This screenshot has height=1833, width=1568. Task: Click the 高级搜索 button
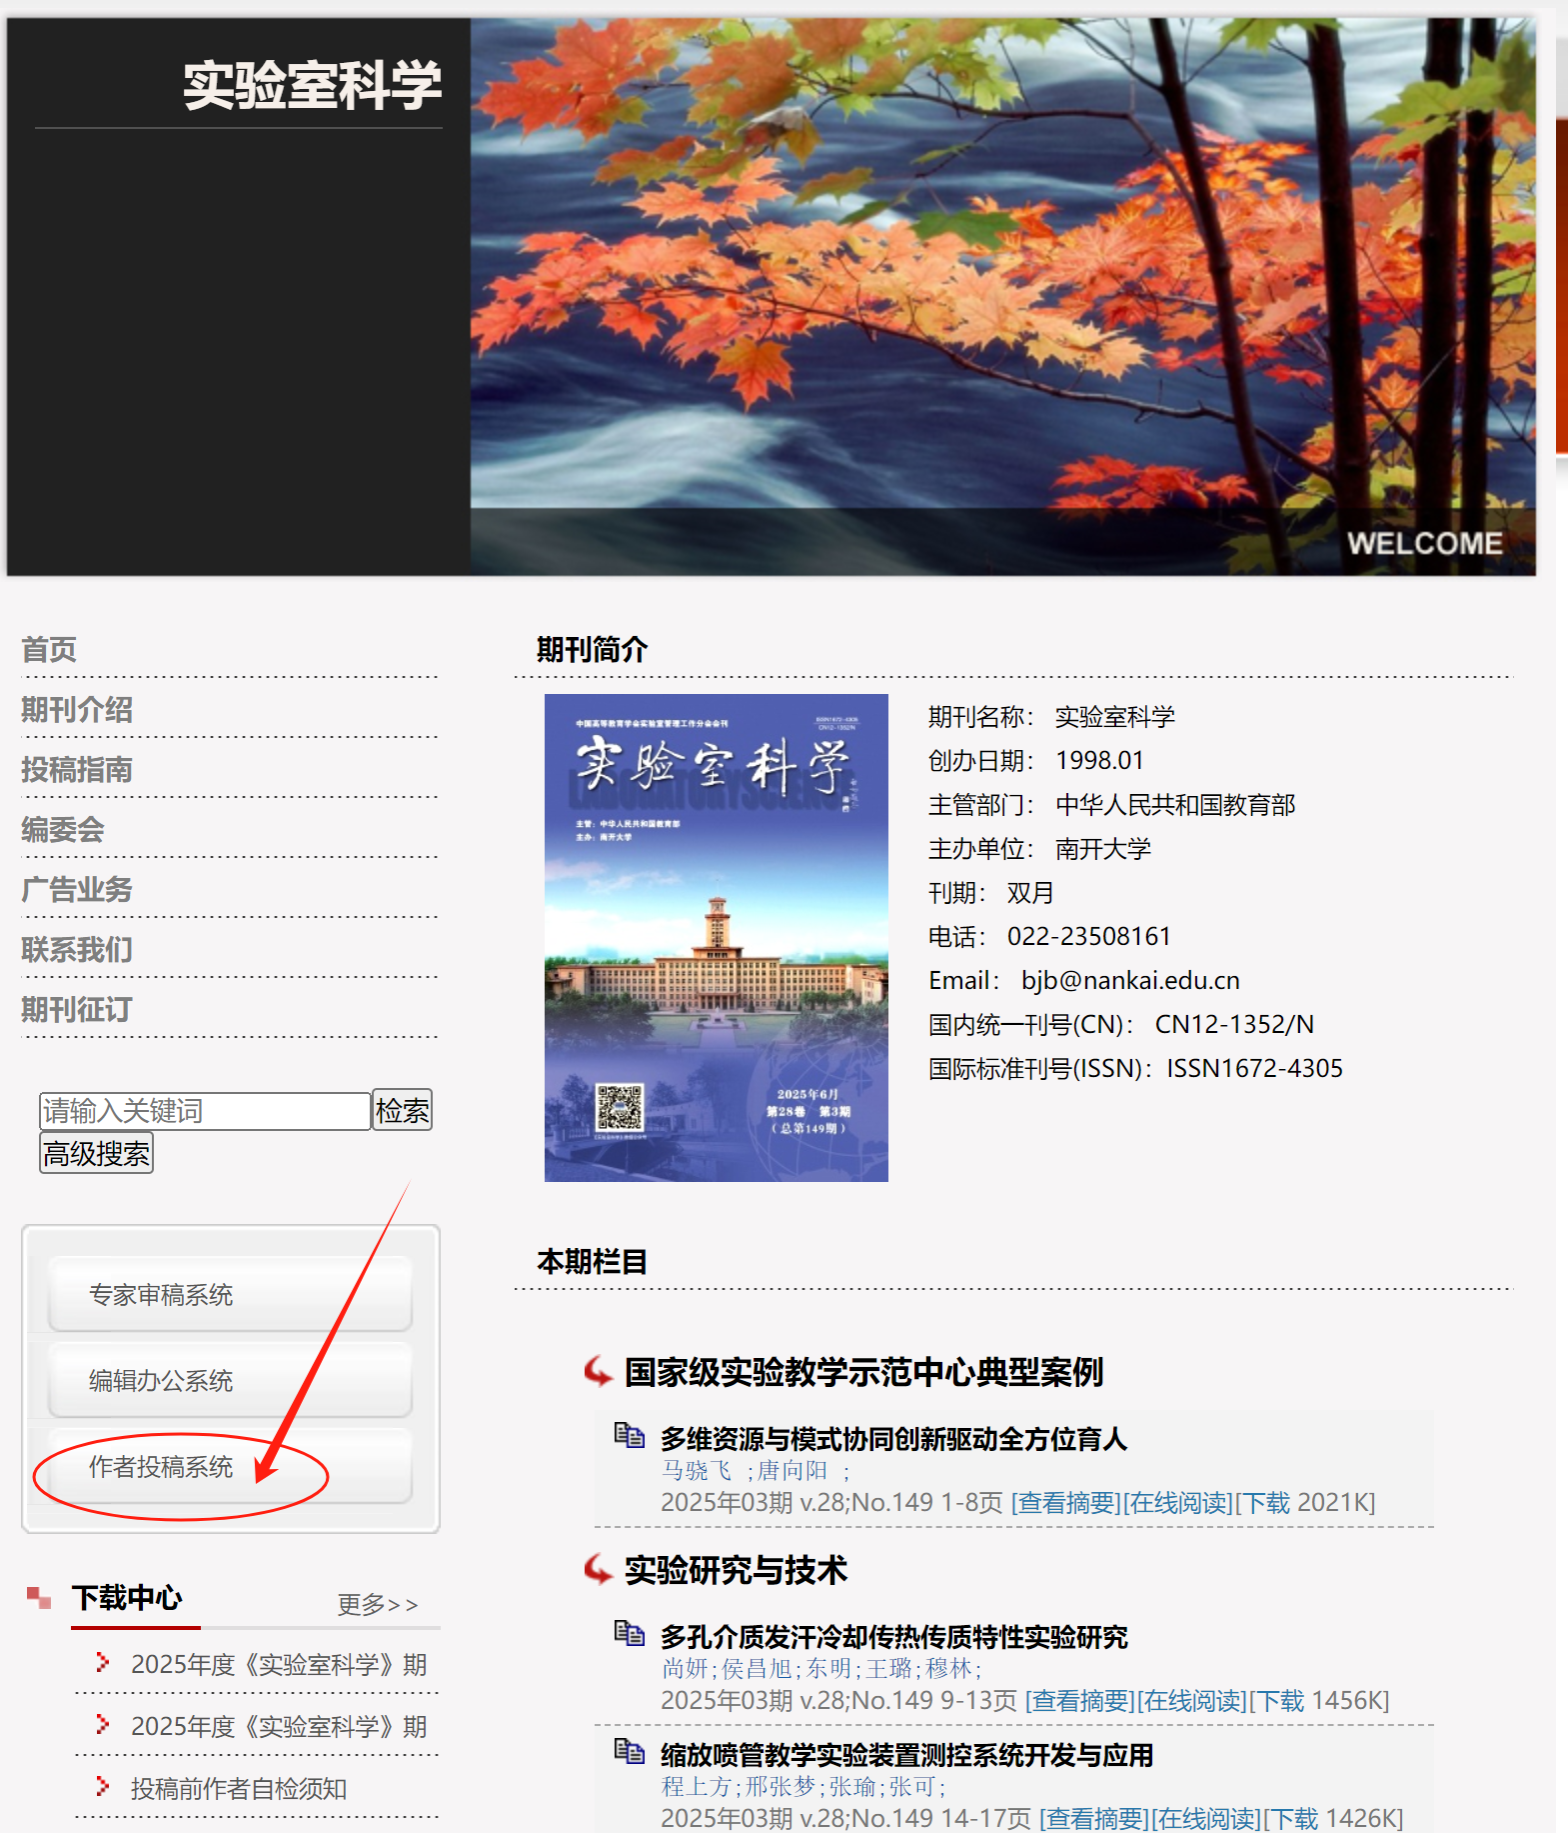[96, 1154]
